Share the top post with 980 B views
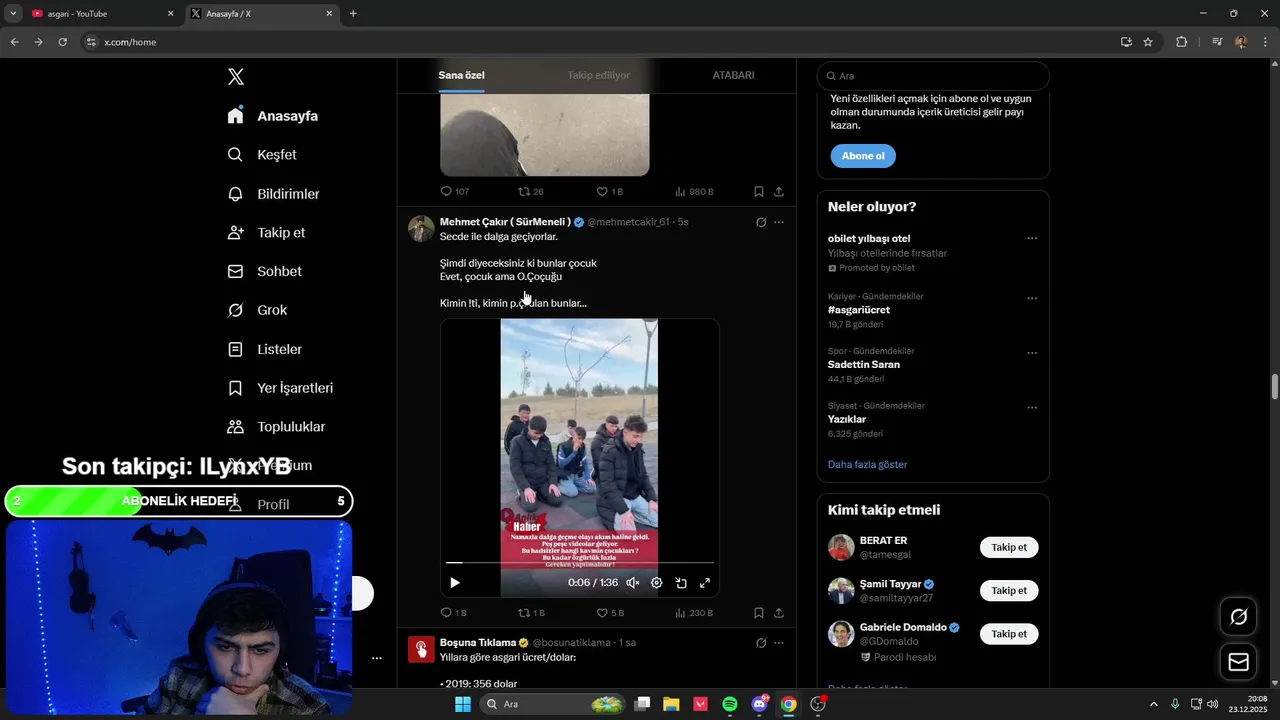The height and width of the screenshot is (720, 1280). [x=779, y=191]
